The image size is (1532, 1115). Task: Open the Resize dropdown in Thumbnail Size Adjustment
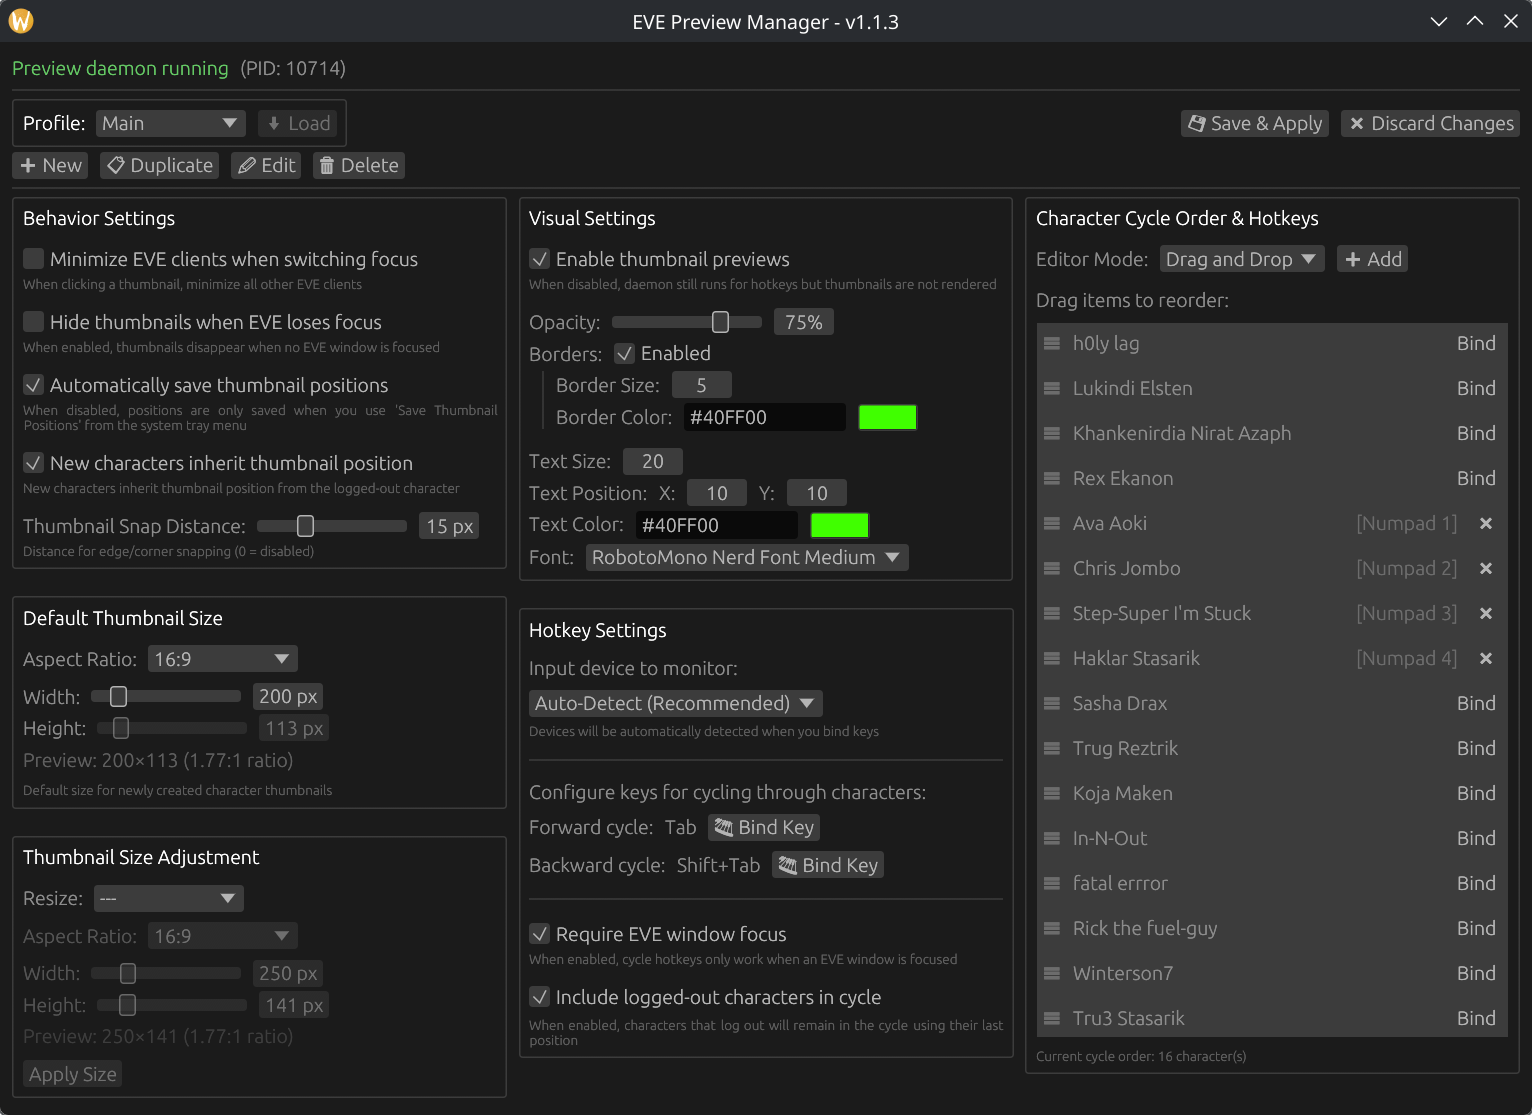169,898
